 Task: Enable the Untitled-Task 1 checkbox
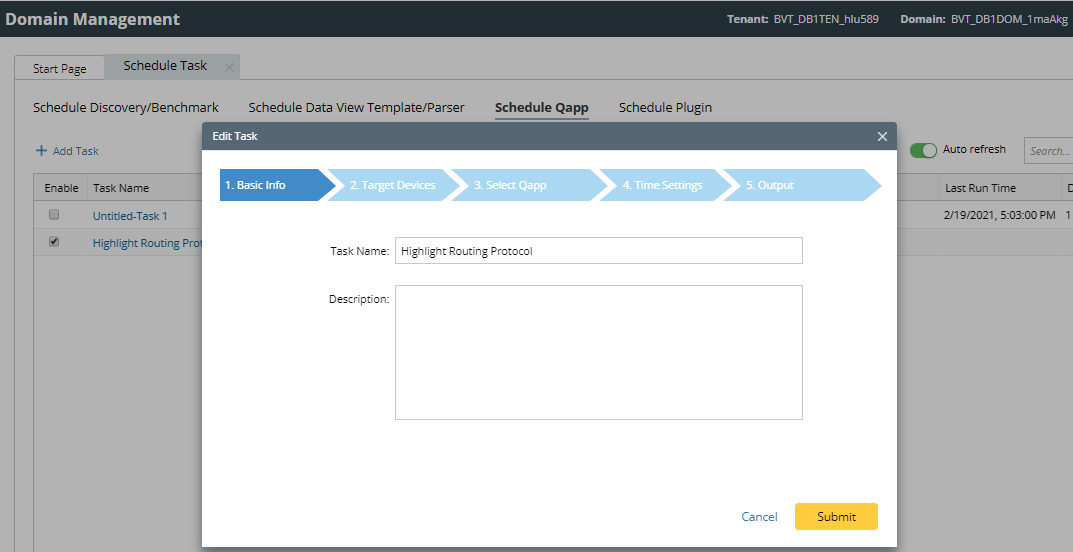(54, 215)
